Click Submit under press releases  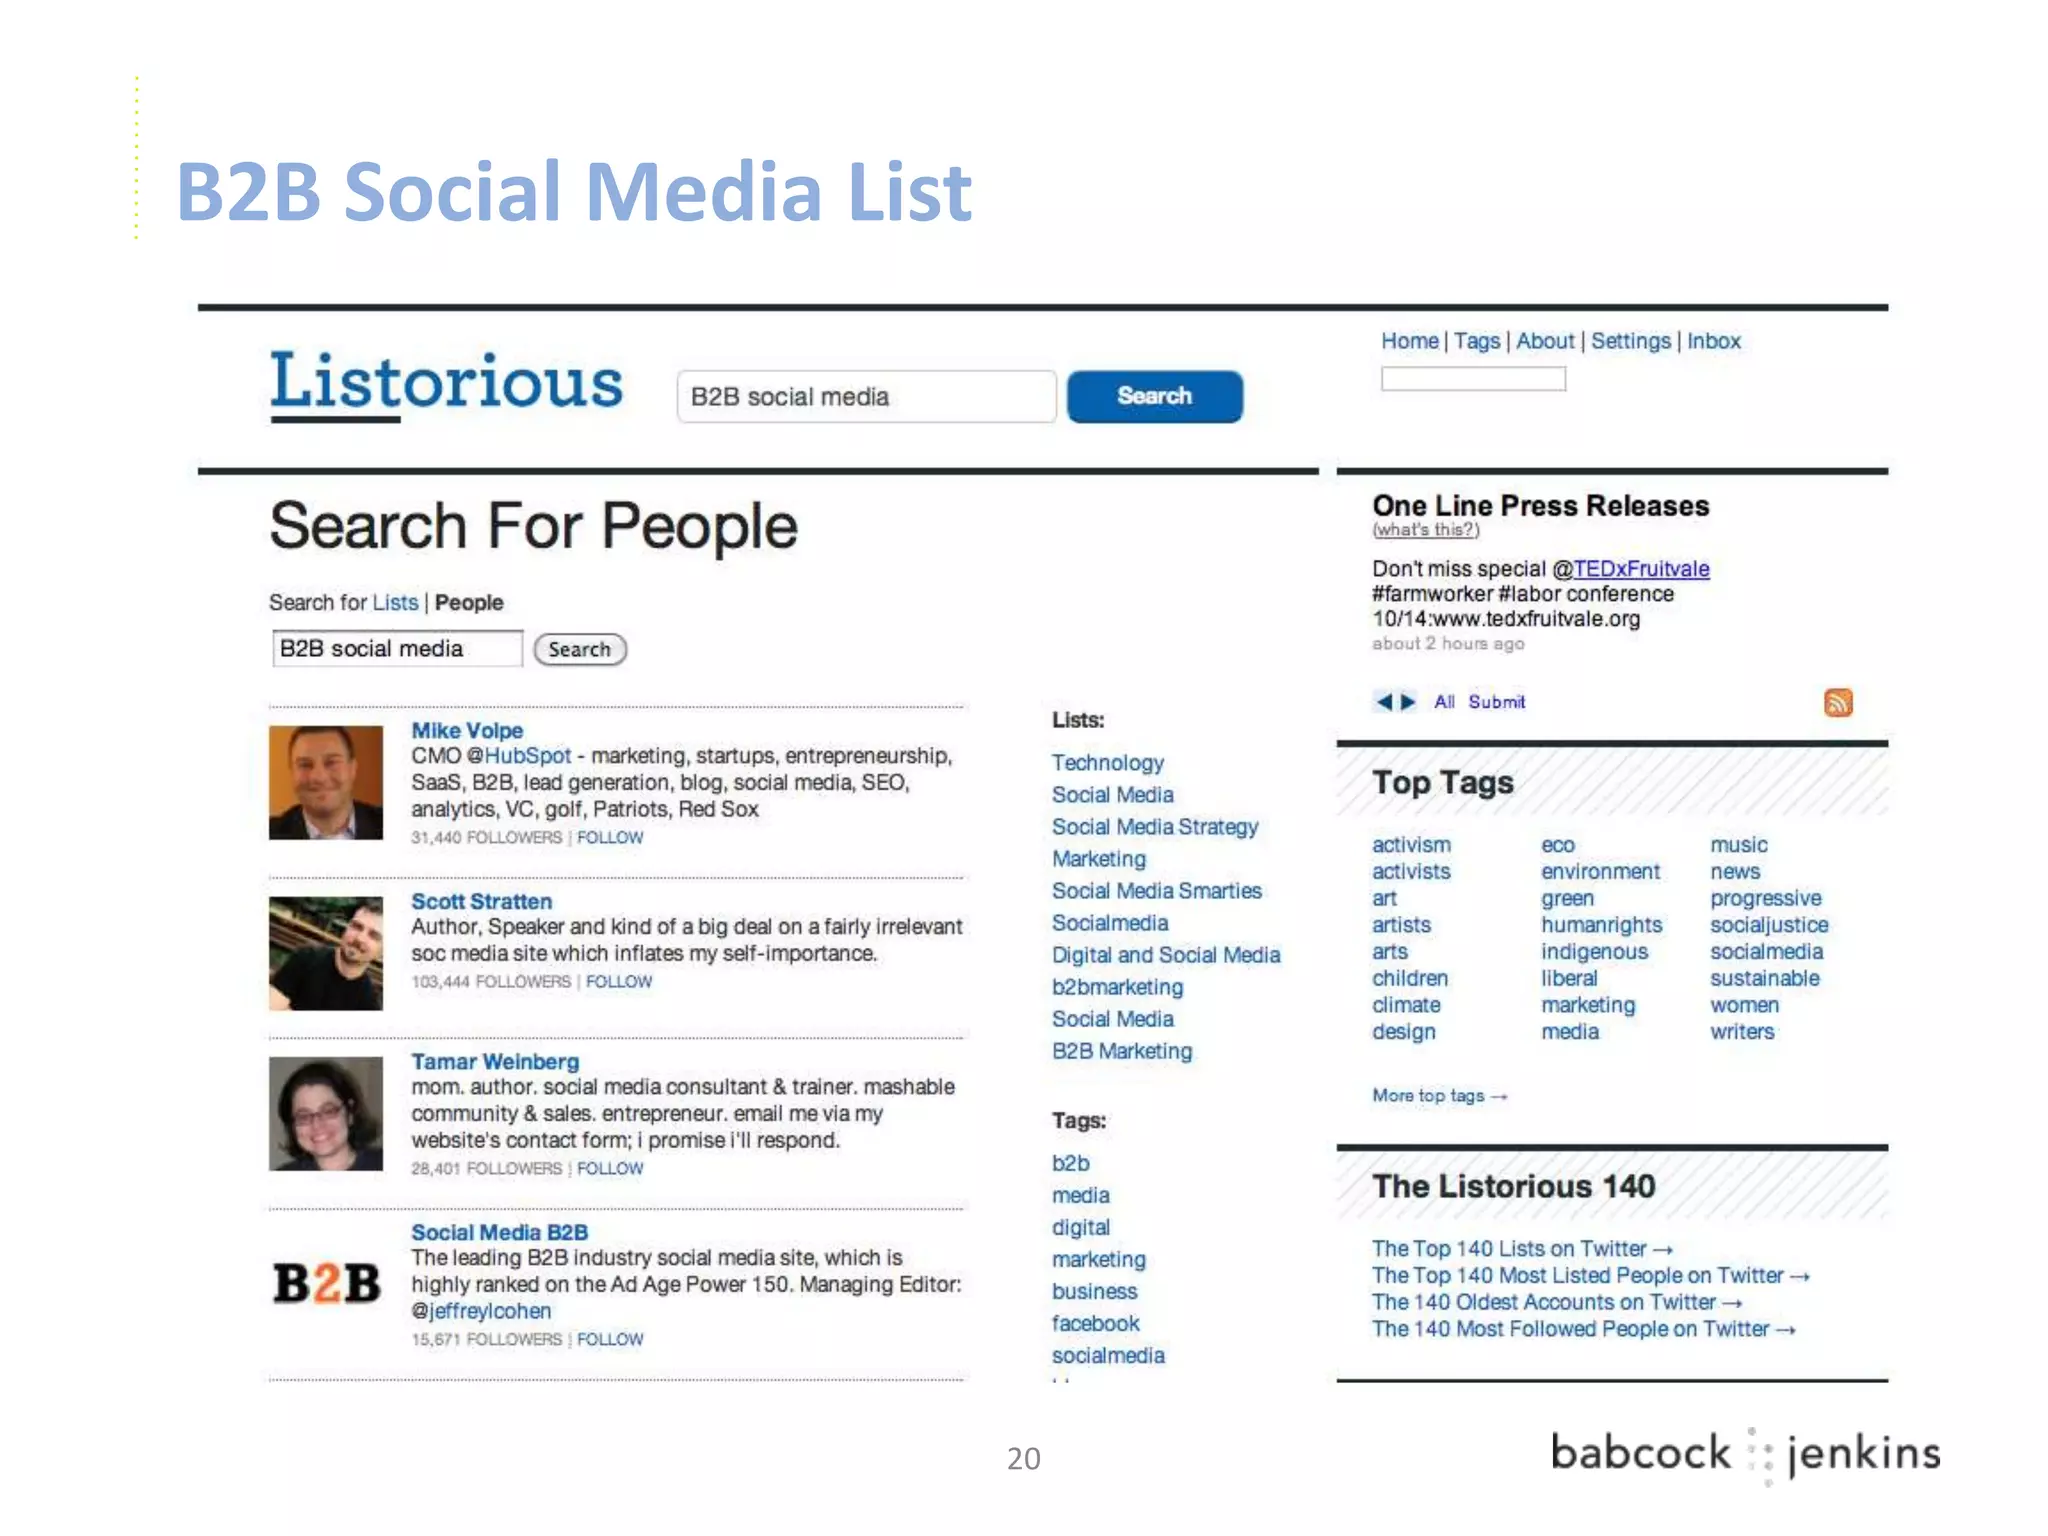[x=1497, y=702]
